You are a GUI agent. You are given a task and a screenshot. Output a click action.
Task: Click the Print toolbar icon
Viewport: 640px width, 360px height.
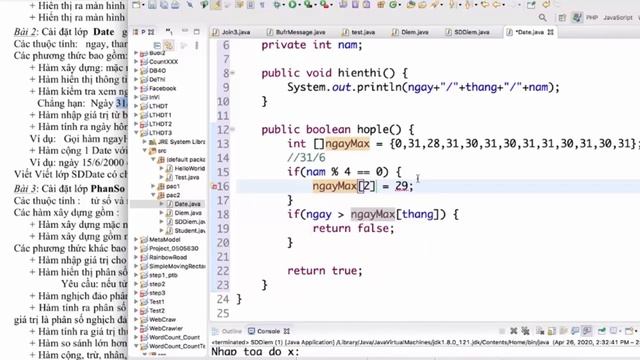point(175,5)
